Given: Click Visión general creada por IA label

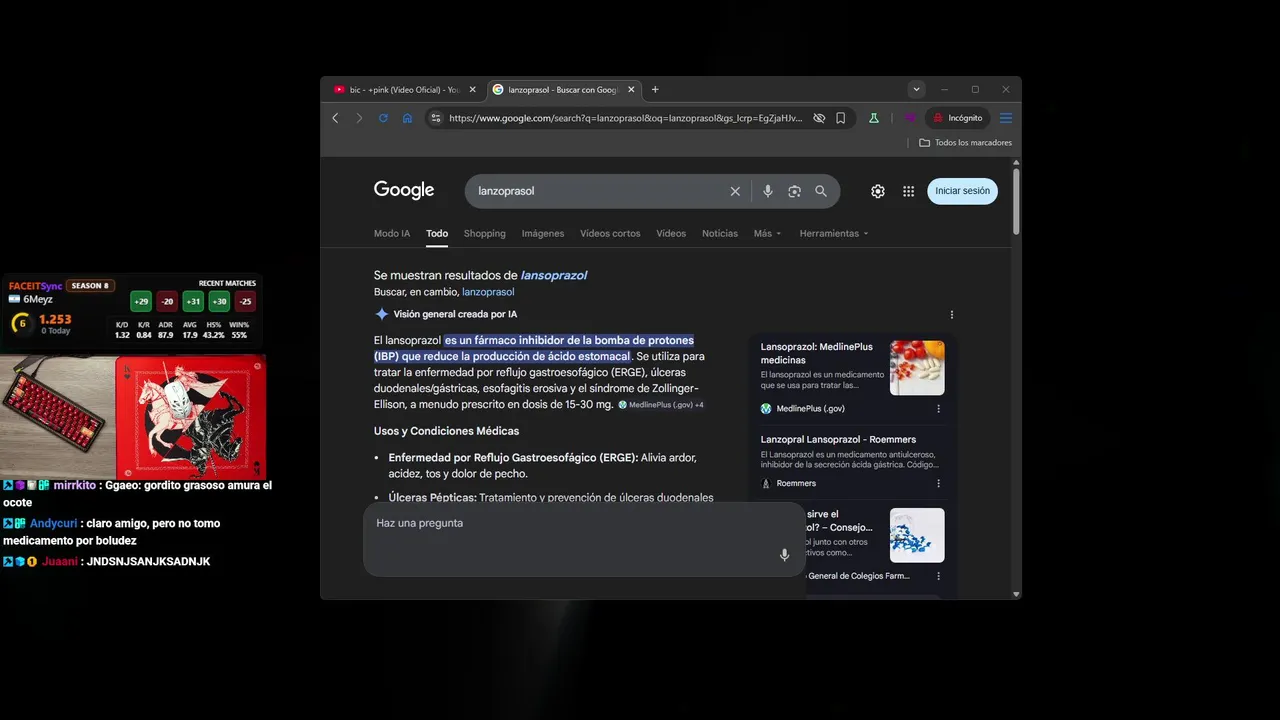Looking at the screenshot, I should (455, 314).
